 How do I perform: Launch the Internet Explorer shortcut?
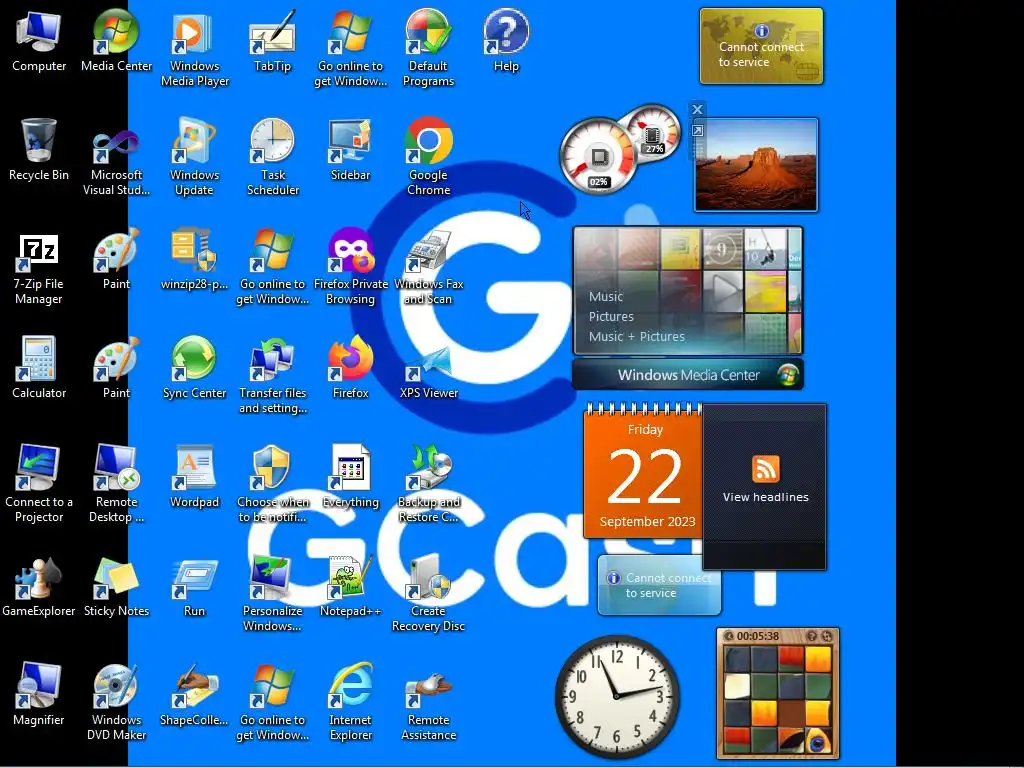click(x=351, y=702)
